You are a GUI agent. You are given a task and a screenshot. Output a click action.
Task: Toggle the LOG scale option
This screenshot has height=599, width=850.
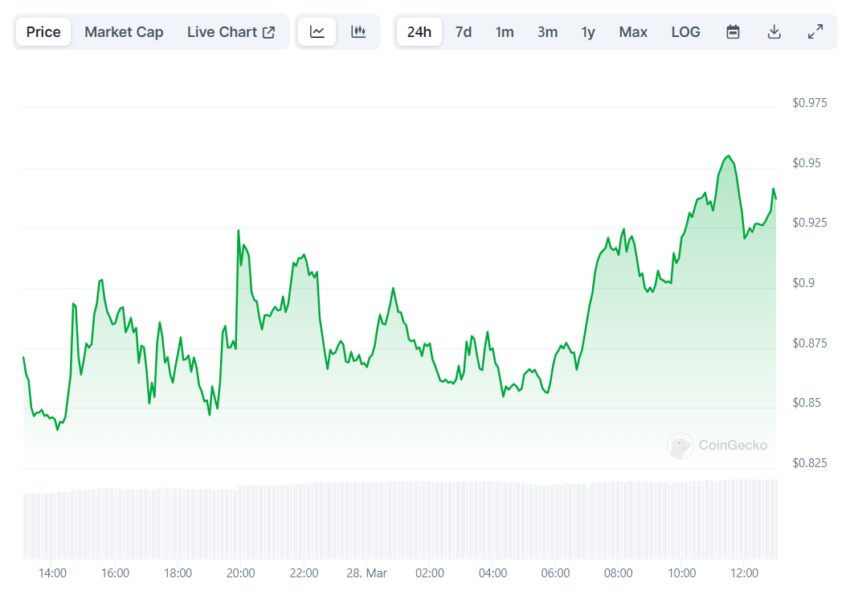click(686, 32)
